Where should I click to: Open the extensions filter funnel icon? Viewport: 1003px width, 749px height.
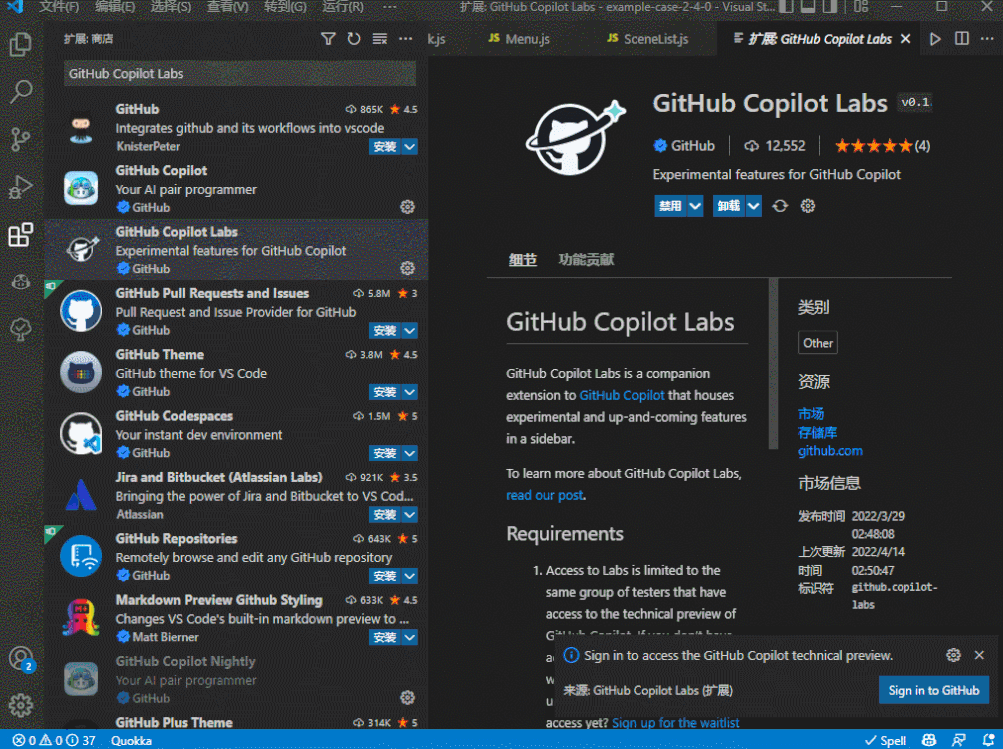tap(328, 38)
